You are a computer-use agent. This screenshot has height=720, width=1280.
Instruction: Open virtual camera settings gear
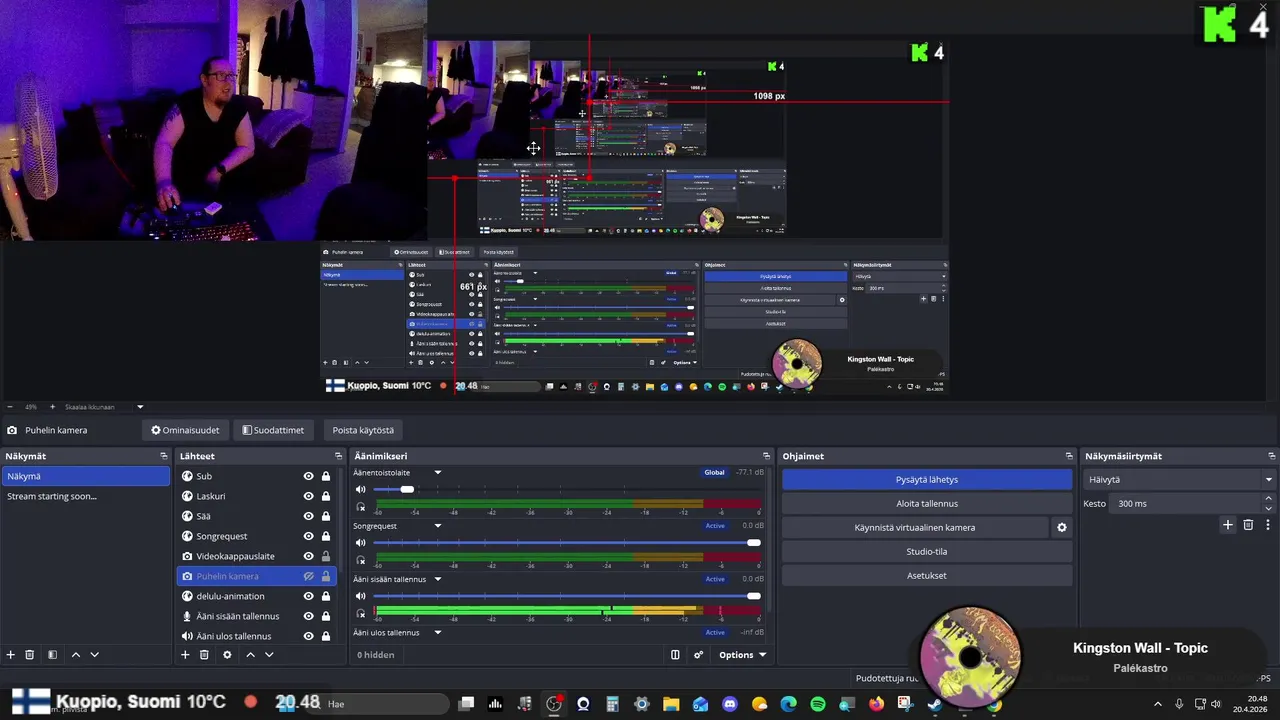pyautogui.click(x=1062, y=527)
